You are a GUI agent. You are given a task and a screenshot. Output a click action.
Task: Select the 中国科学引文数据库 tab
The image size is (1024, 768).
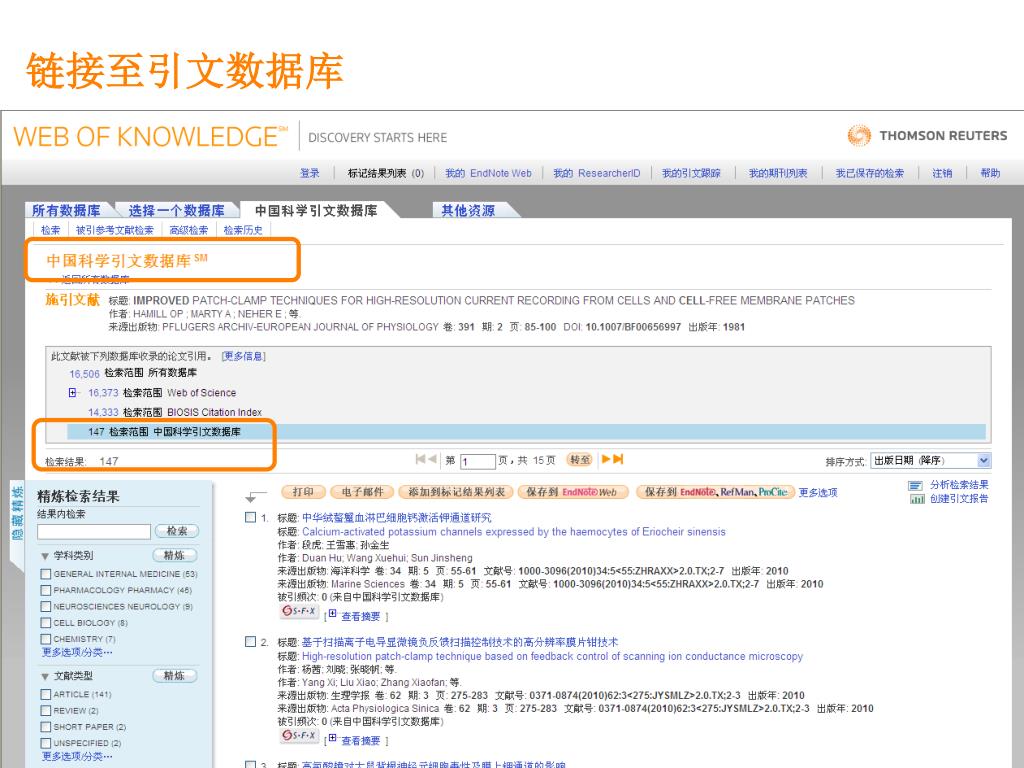(316, 210)
